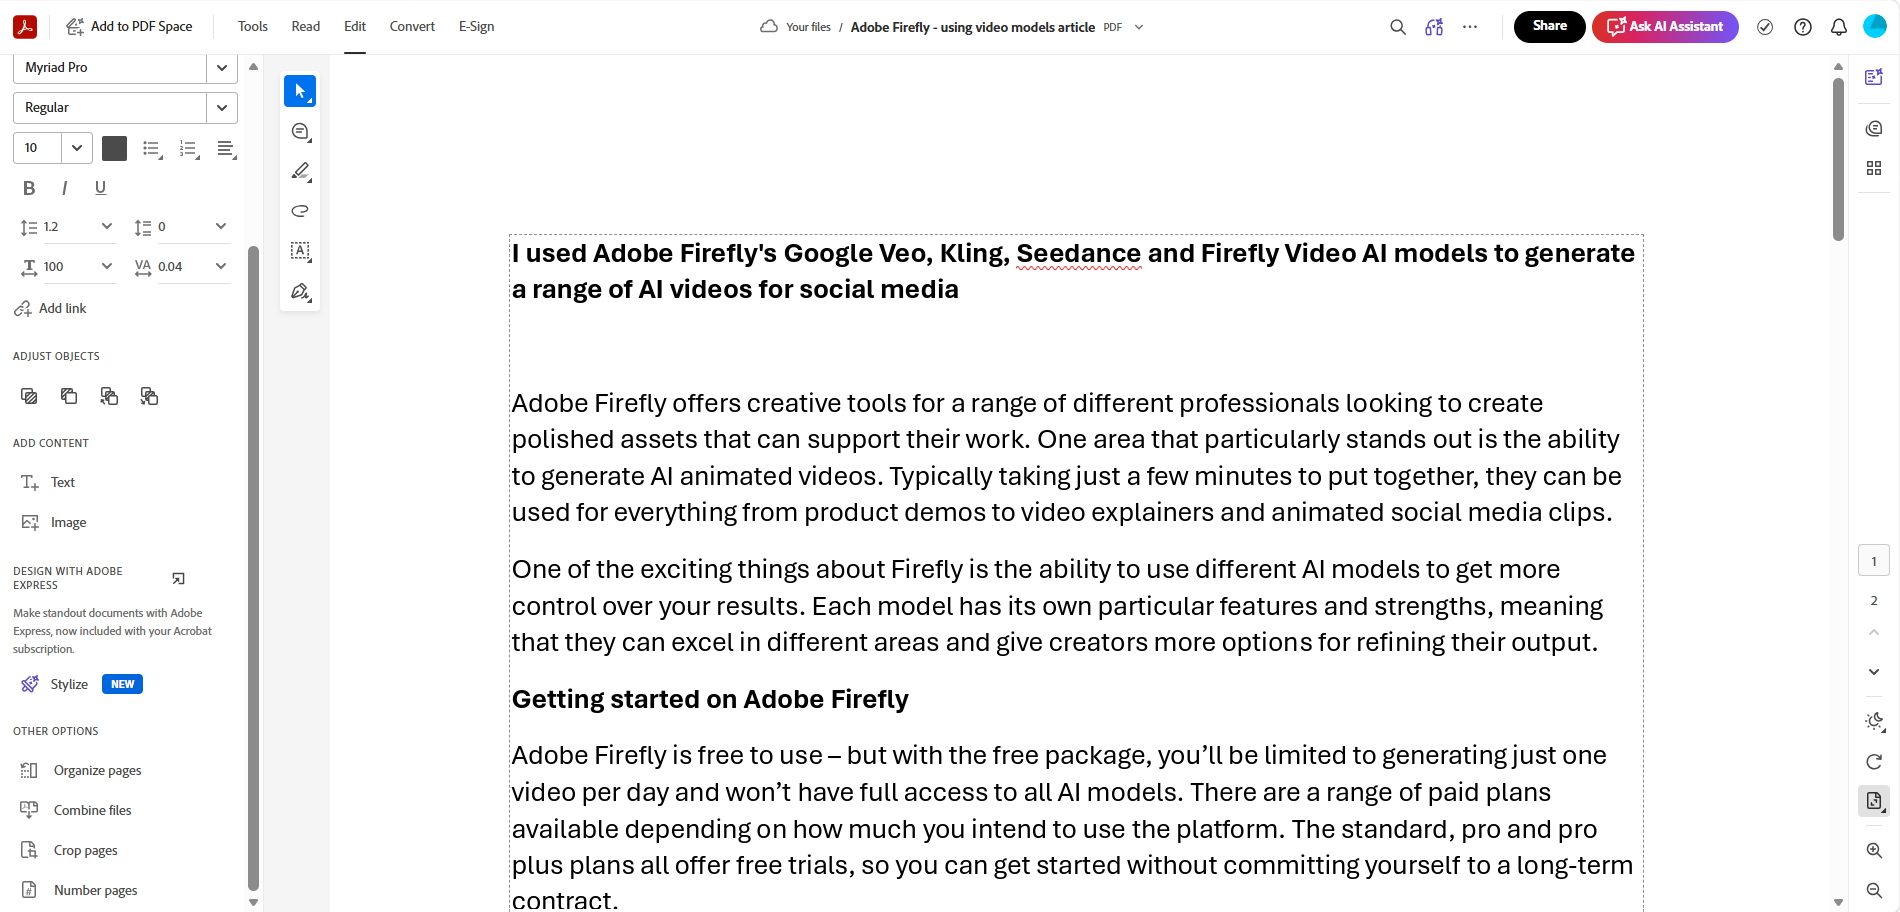1900x912 pixels.
Task: Open the user profile avatar
Action: [x=1875, y=27]
